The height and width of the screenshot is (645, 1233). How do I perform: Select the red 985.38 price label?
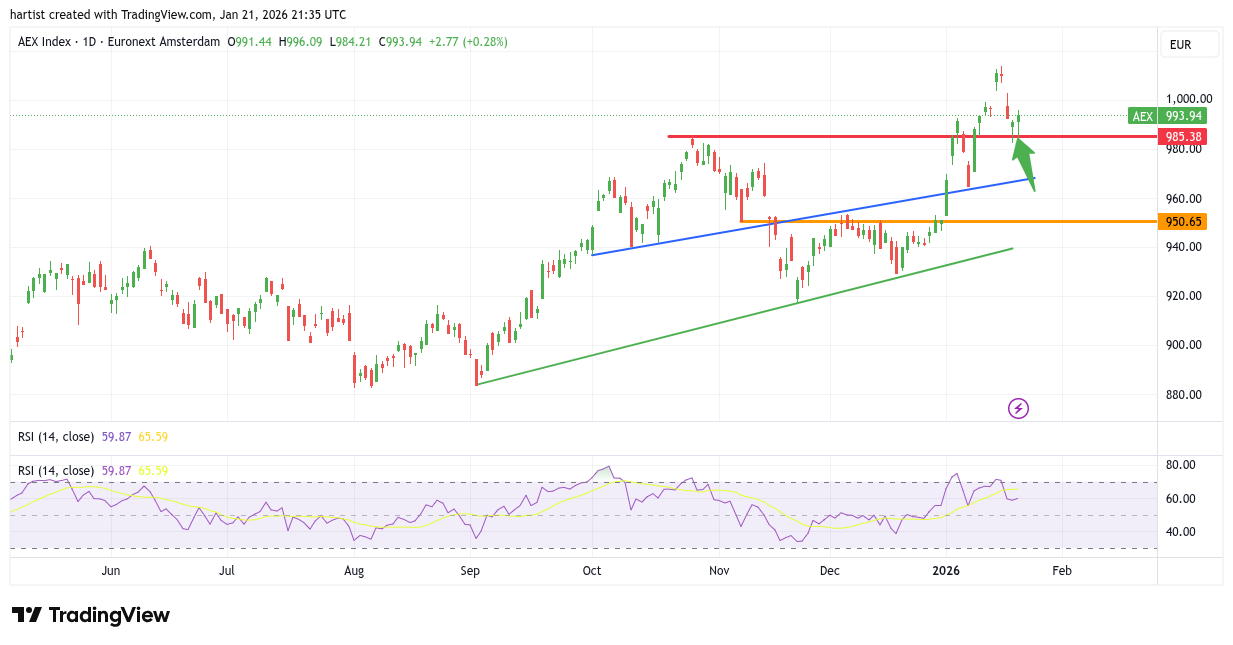pyautogui.click(x=1182, y=136)
